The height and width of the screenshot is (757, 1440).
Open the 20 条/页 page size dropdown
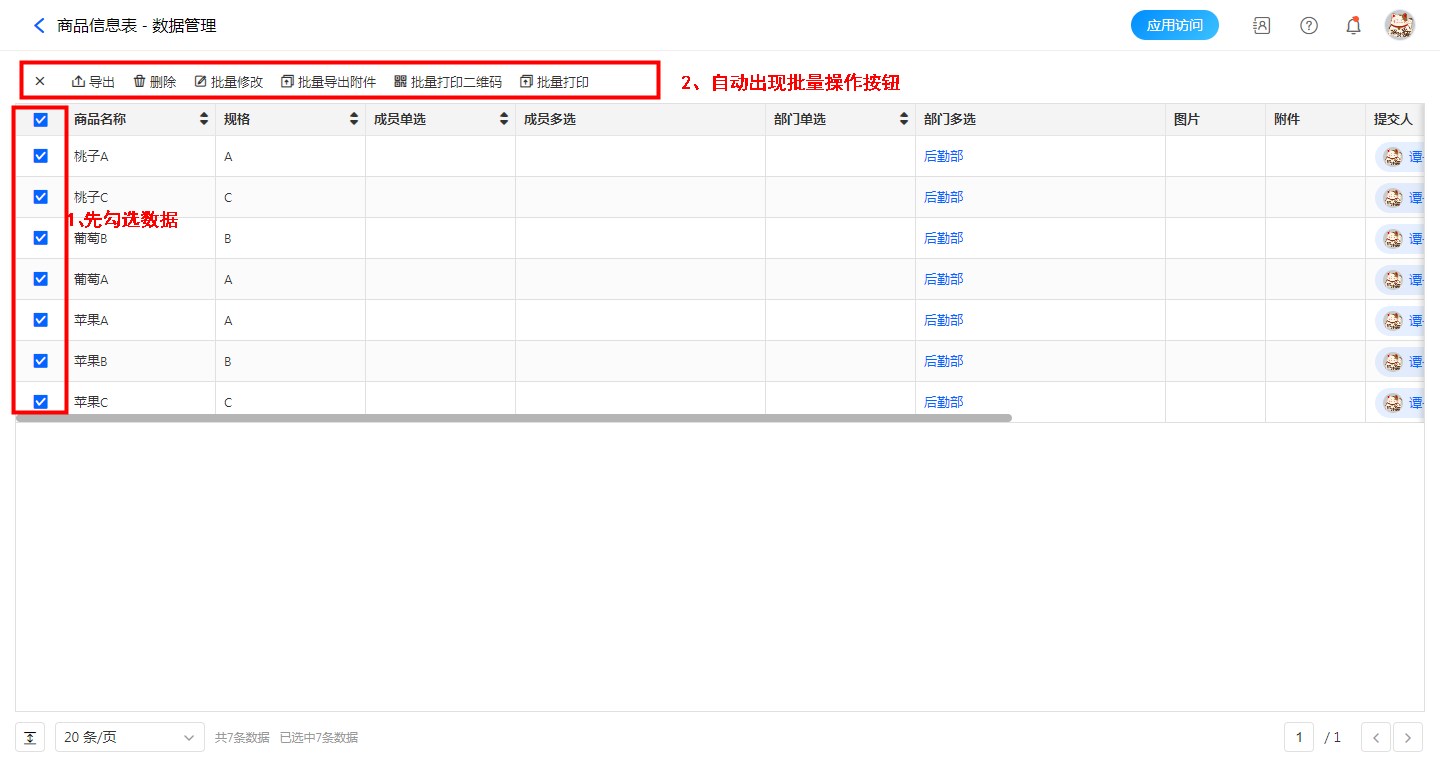click(130, 738)
